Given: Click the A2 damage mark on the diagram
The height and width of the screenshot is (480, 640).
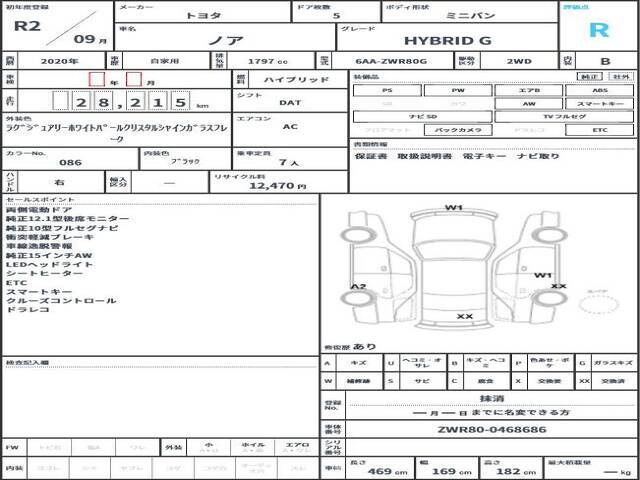Looking at the screenshot, I should [358, 285].
